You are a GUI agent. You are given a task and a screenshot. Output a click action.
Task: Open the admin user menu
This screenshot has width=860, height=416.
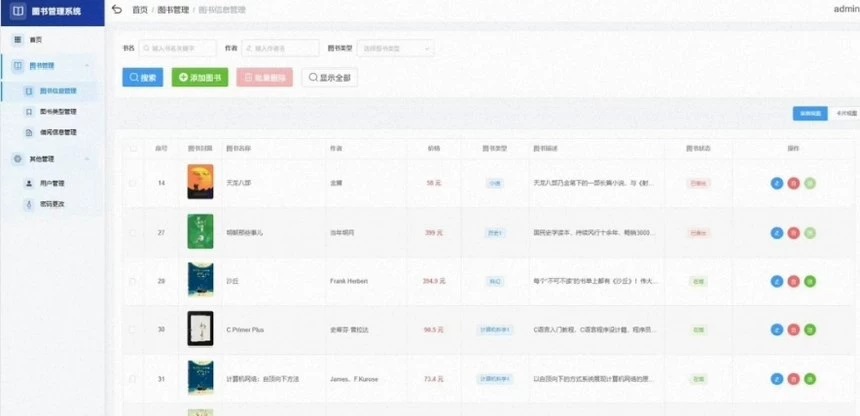coord(846,9)
